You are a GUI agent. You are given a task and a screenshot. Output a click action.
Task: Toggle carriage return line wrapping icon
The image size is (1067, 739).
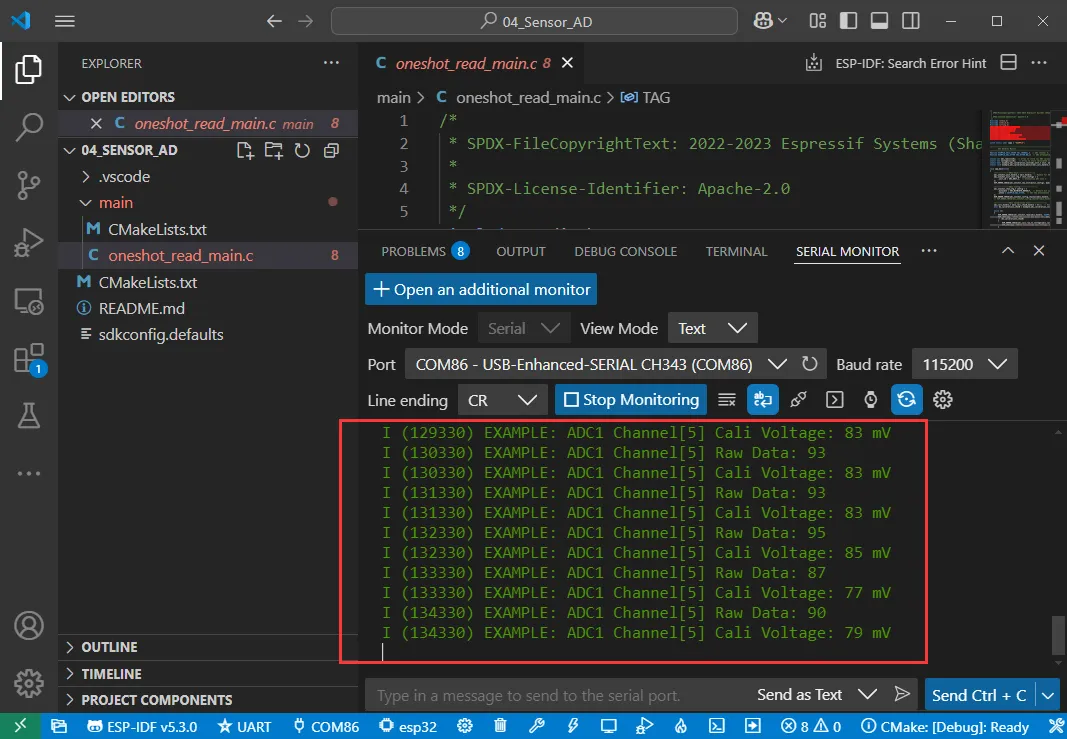point(763,399)
